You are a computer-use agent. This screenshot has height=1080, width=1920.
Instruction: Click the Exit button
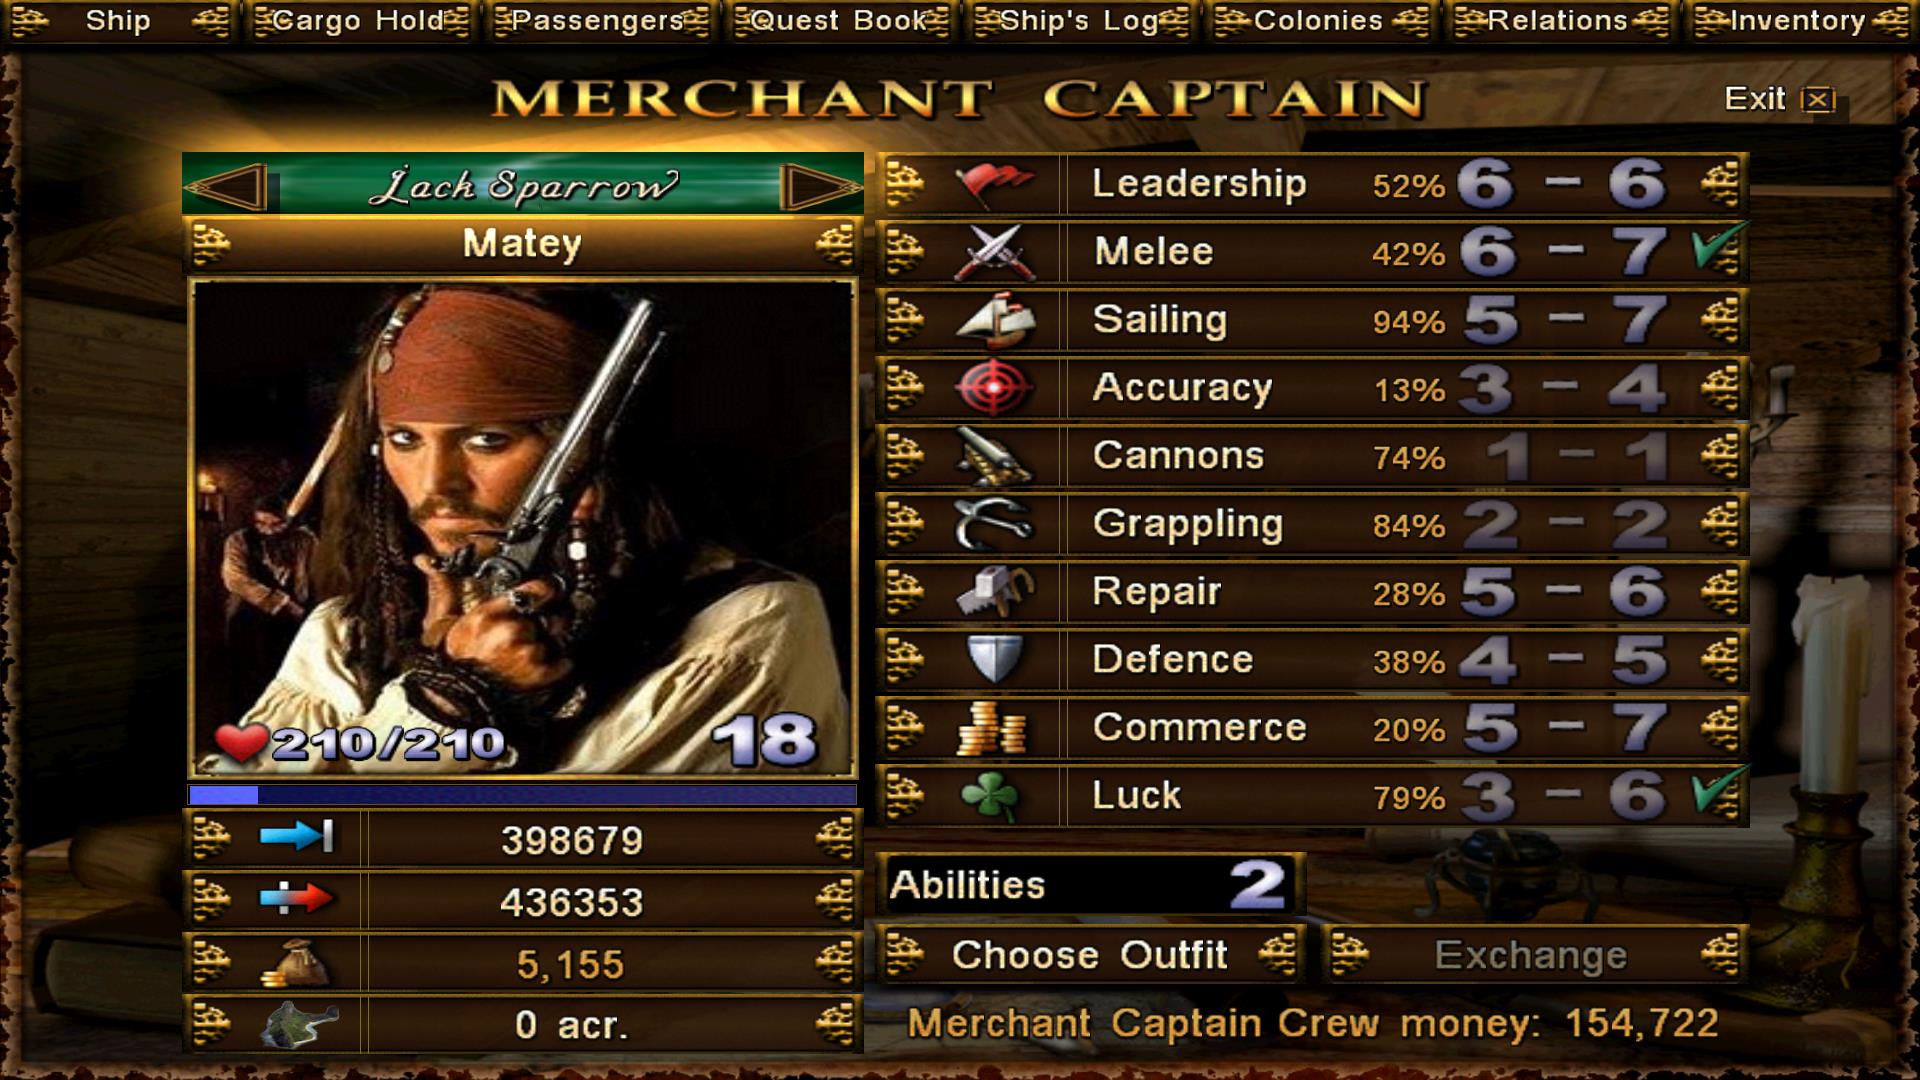1780,99
